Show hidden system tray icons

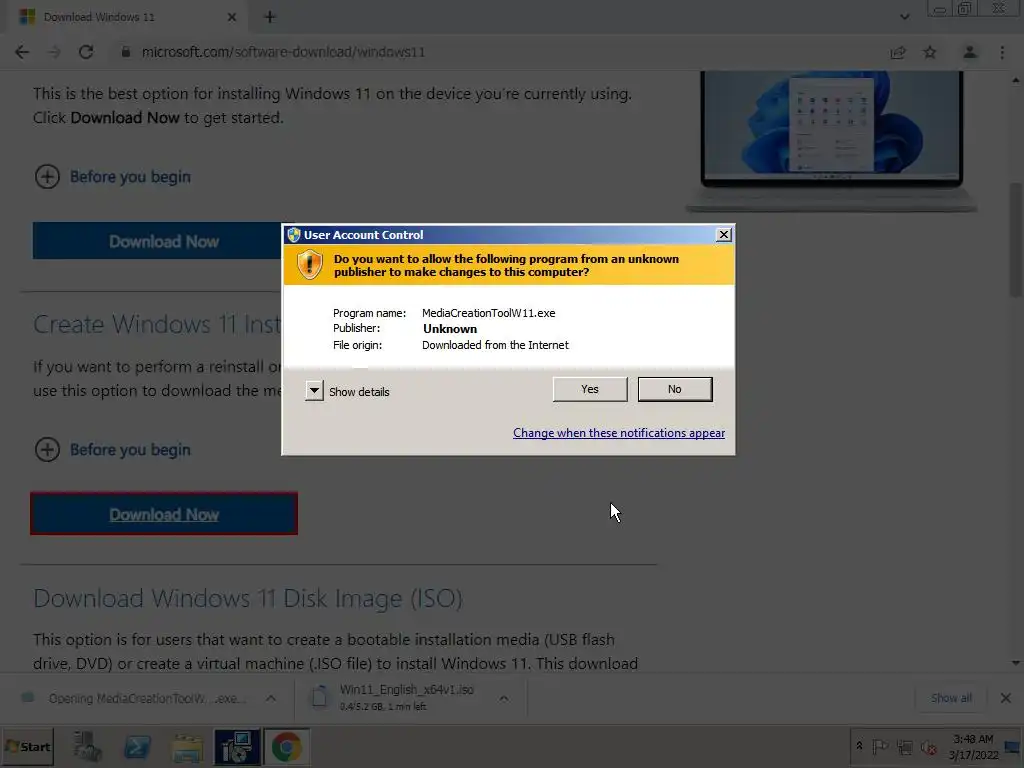(859, 746)
